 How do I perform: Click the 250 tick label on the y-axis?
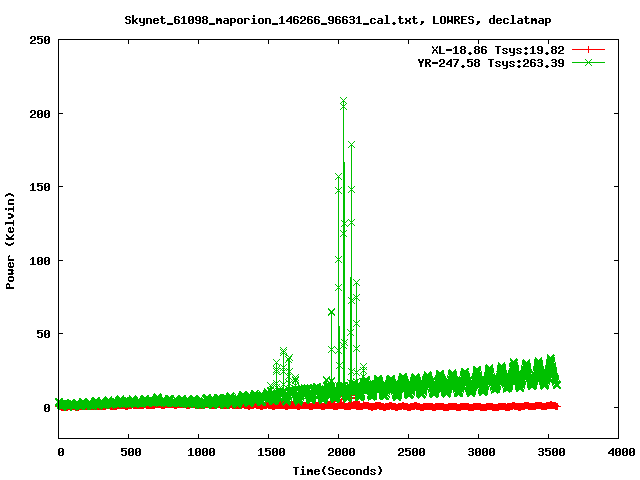[x=40, y=40]
